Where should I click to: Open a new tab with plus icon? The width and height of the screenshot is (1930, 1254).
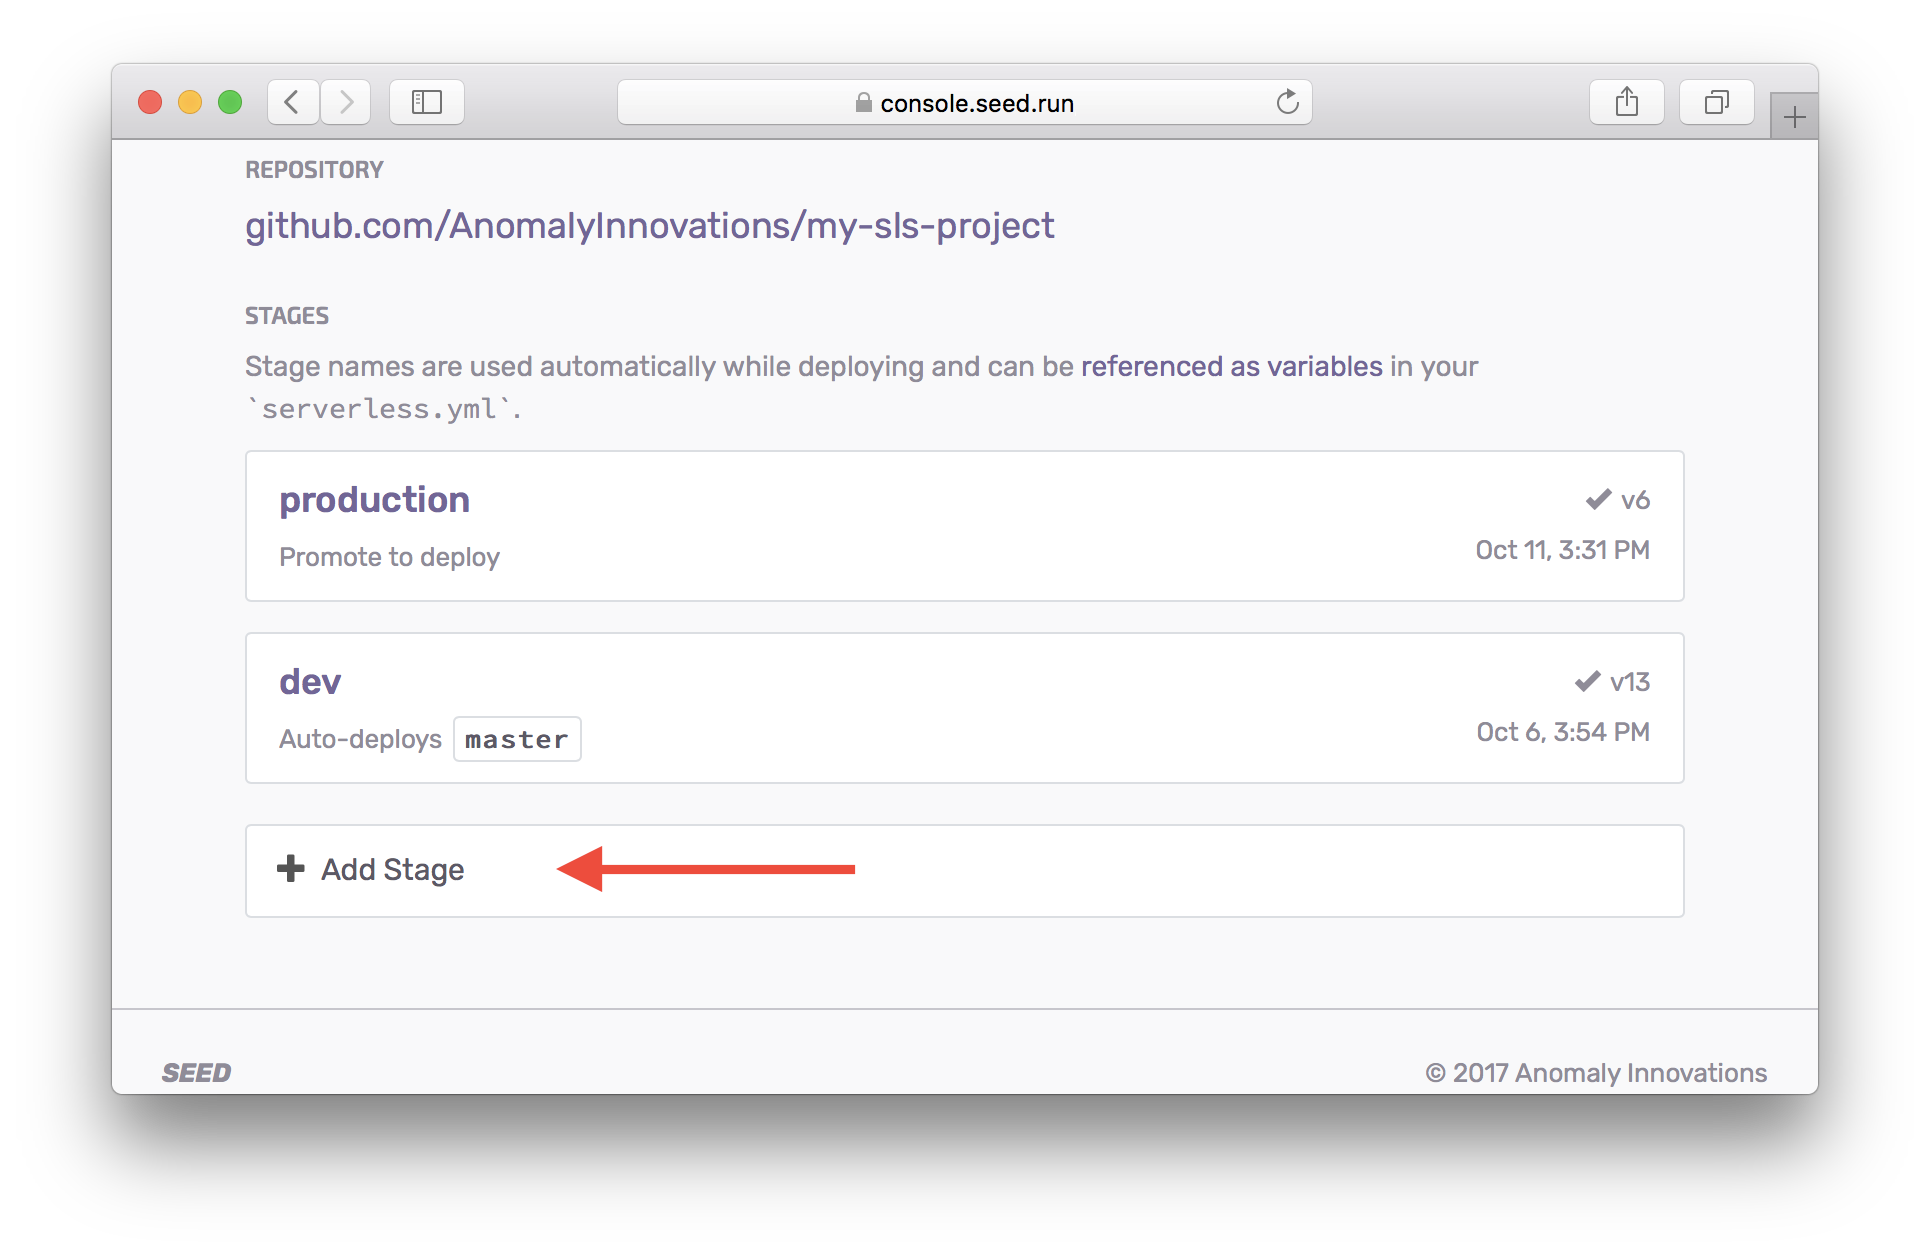coord(1794,117)
